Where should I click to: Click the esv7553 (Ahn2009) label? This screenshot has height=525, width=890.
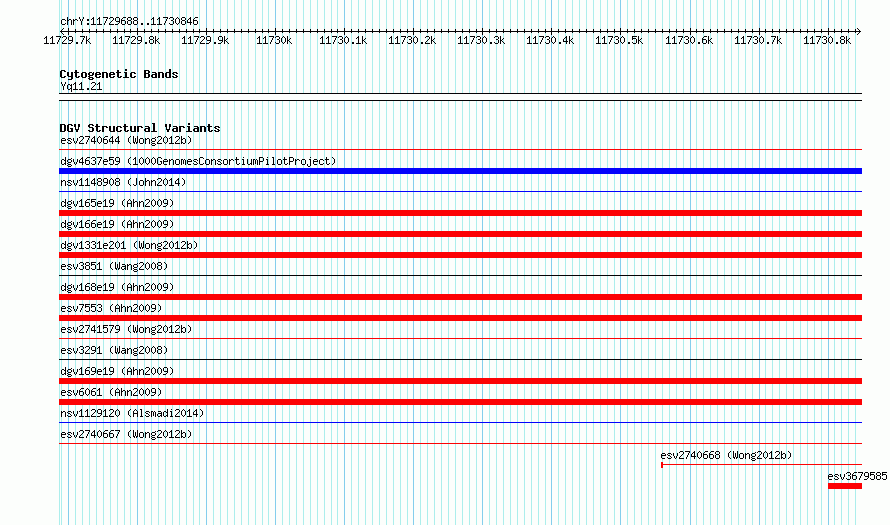pos(111,308)
